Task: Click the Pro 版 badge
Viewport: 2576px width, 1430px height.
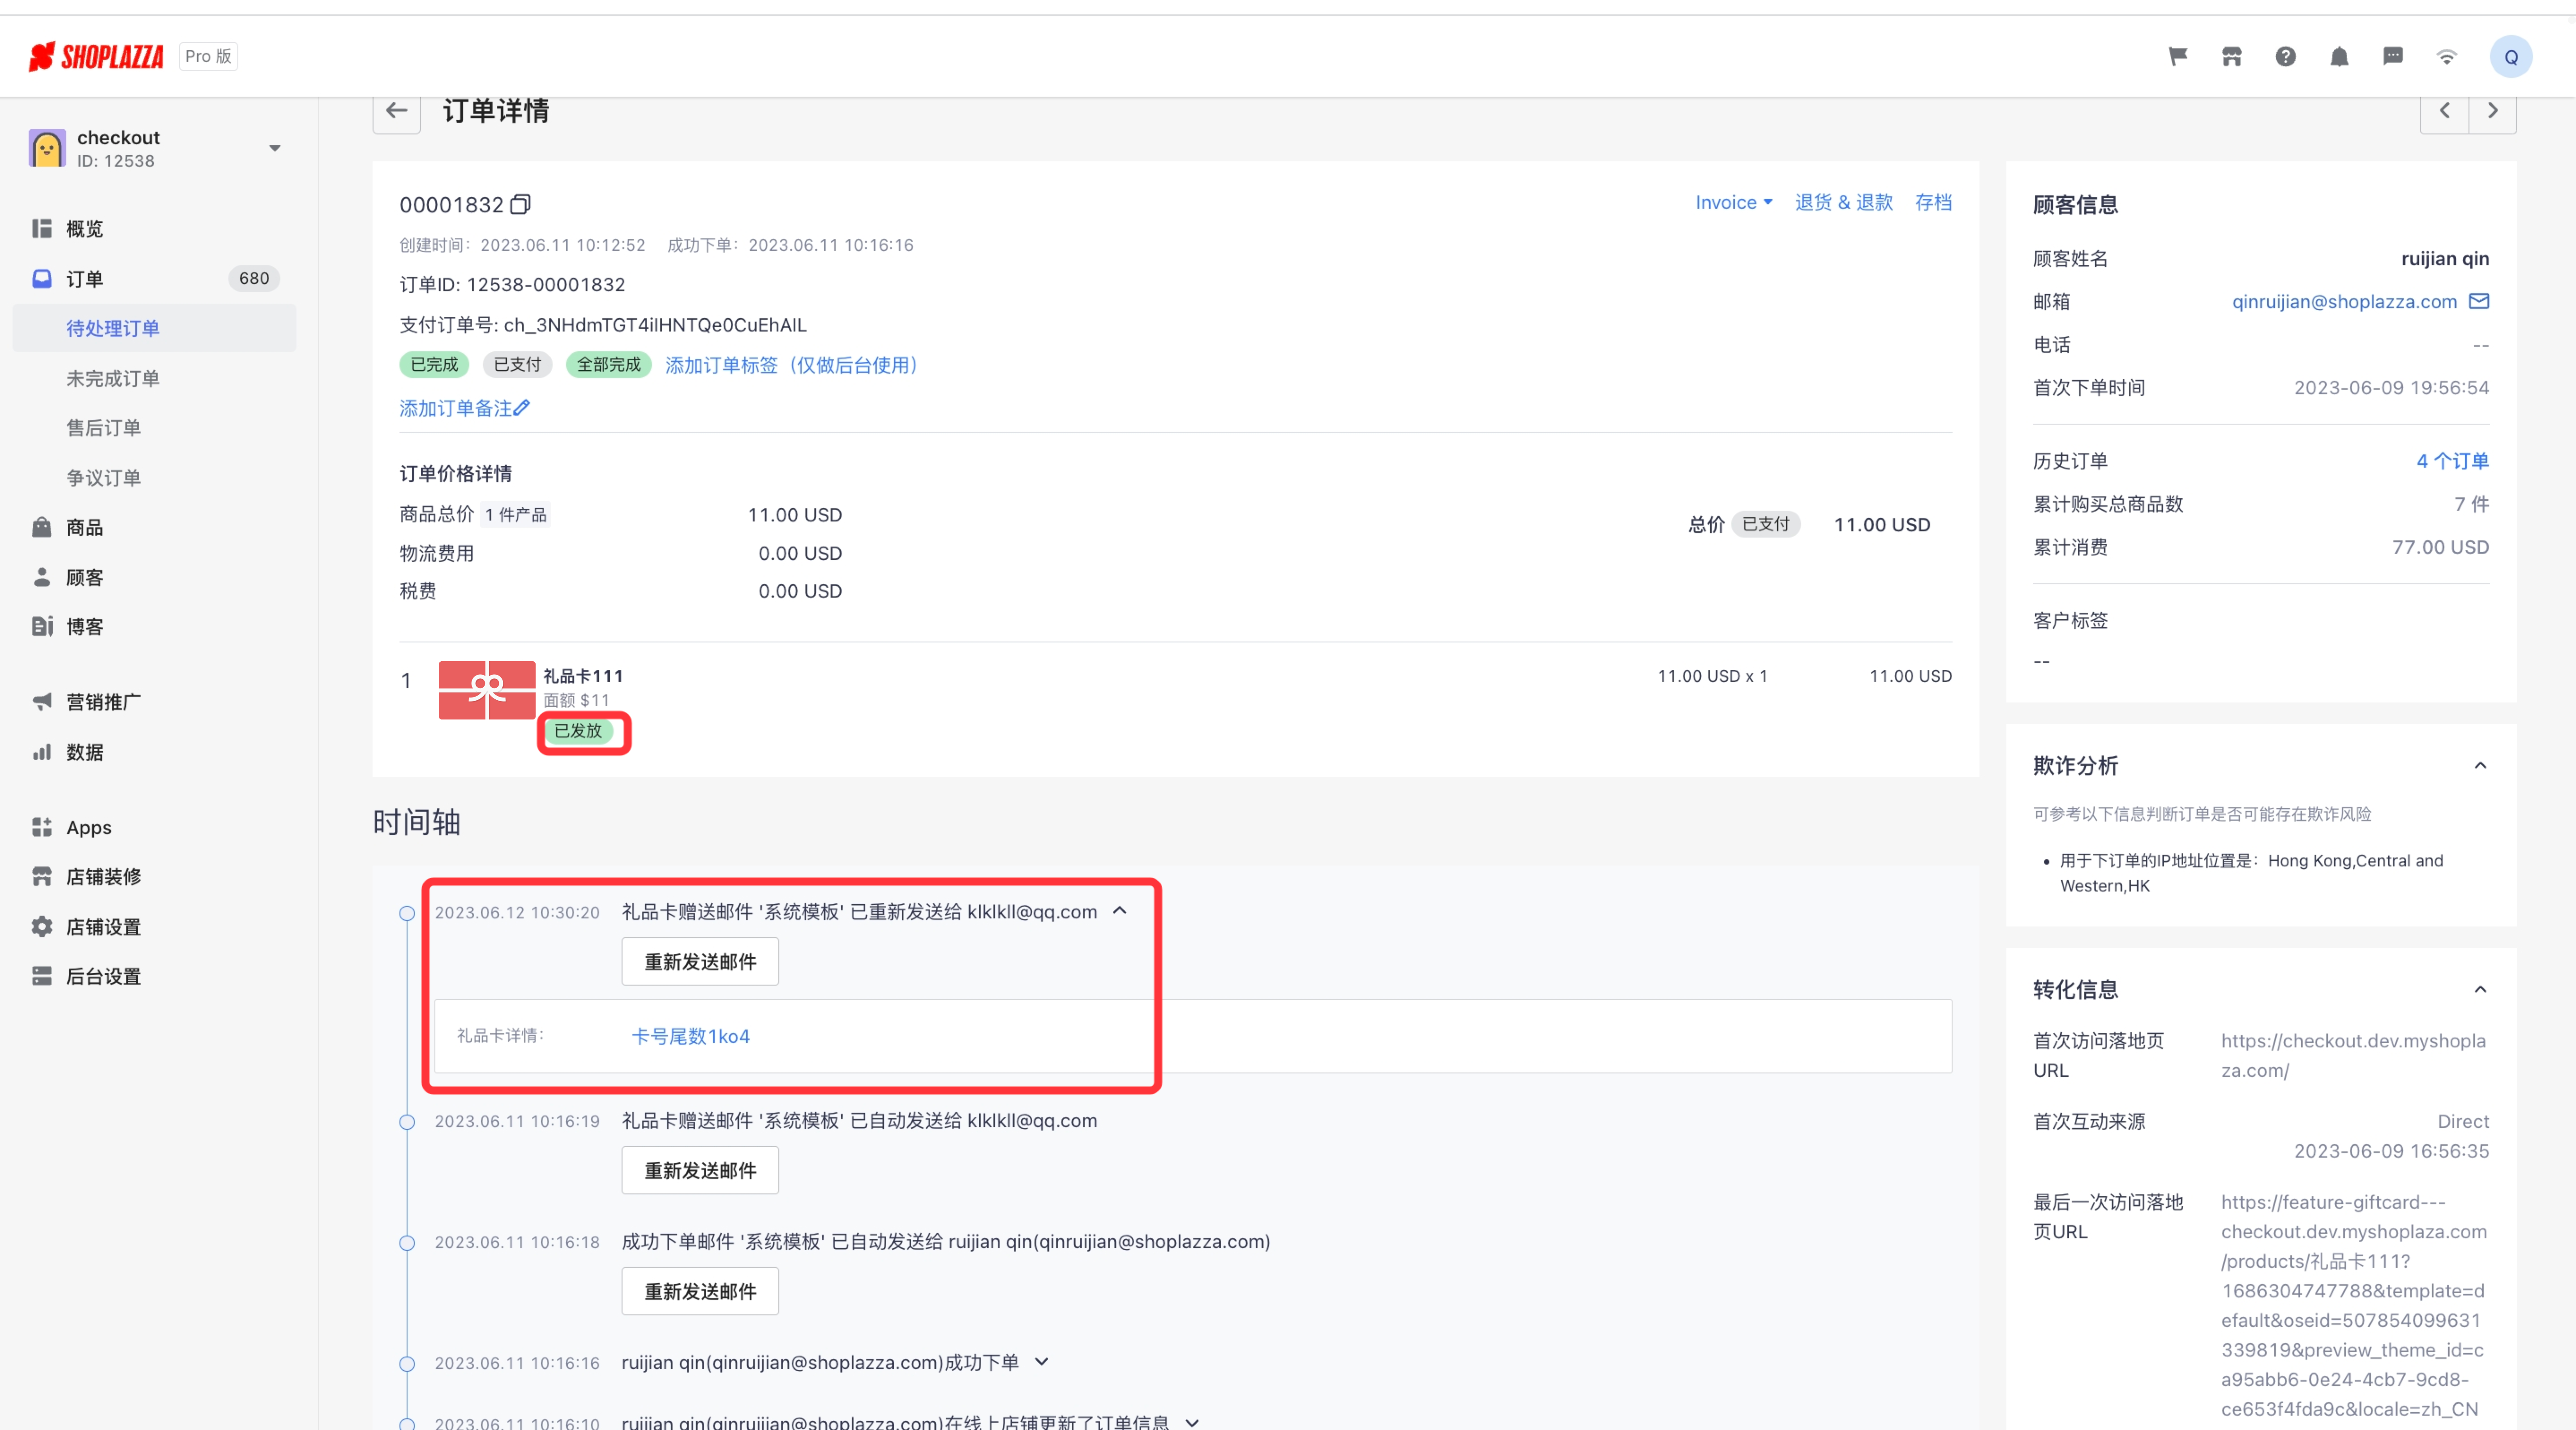Action: click(x=208, y=56)
